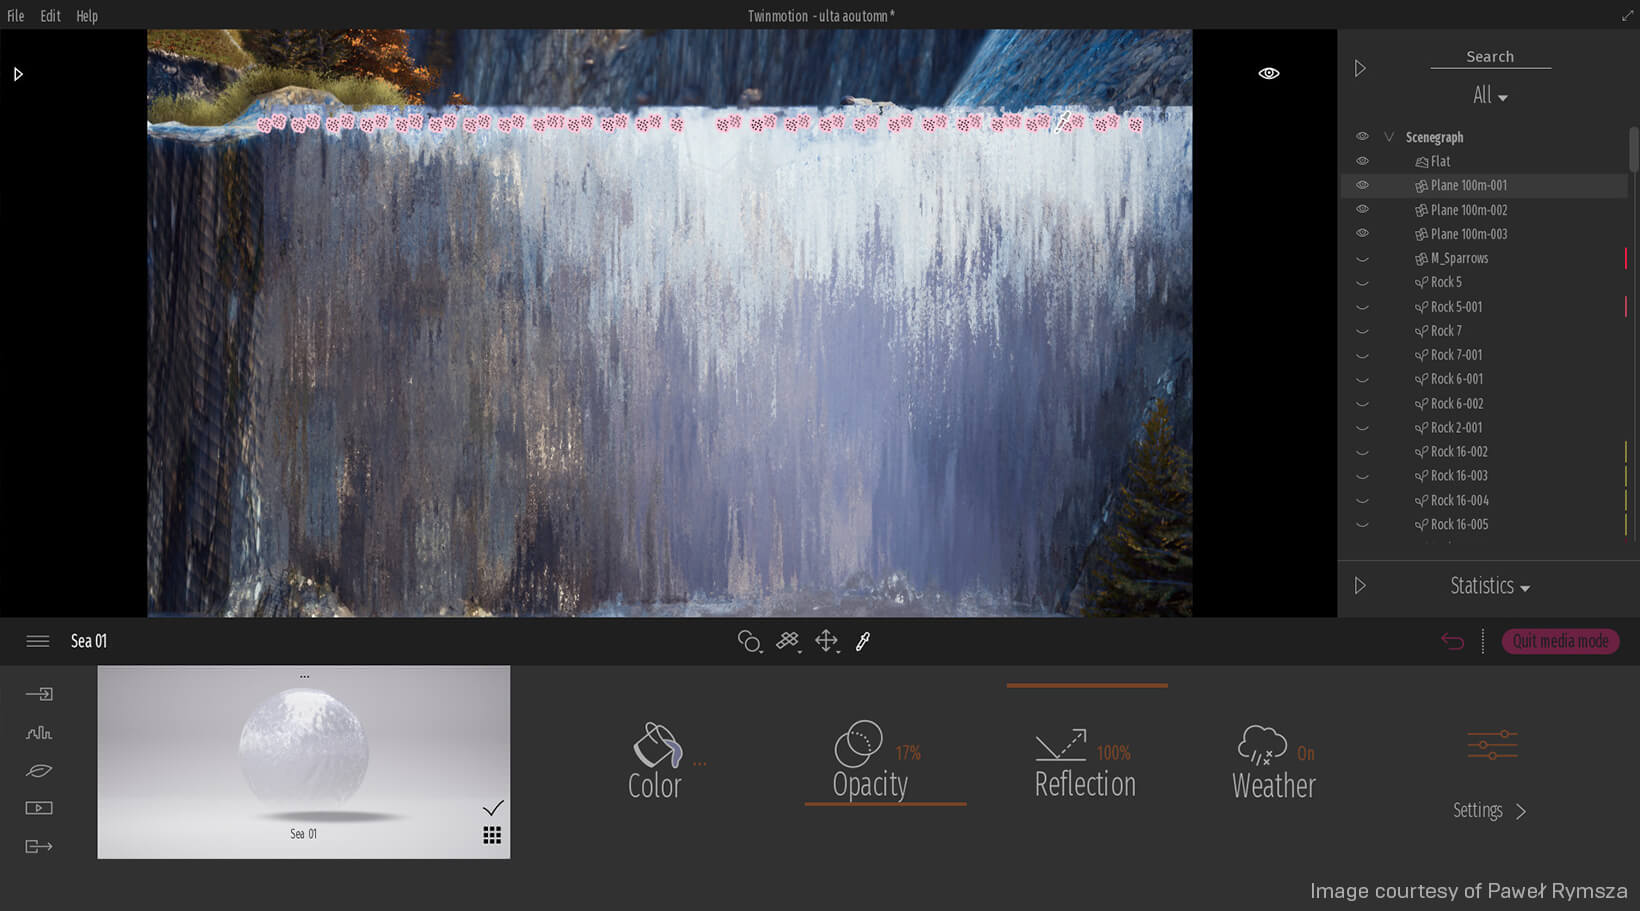The image size is (1640, 911).
Task: Open the Weather settings control
Action: pyautogui.click(x=1271, y=760)
